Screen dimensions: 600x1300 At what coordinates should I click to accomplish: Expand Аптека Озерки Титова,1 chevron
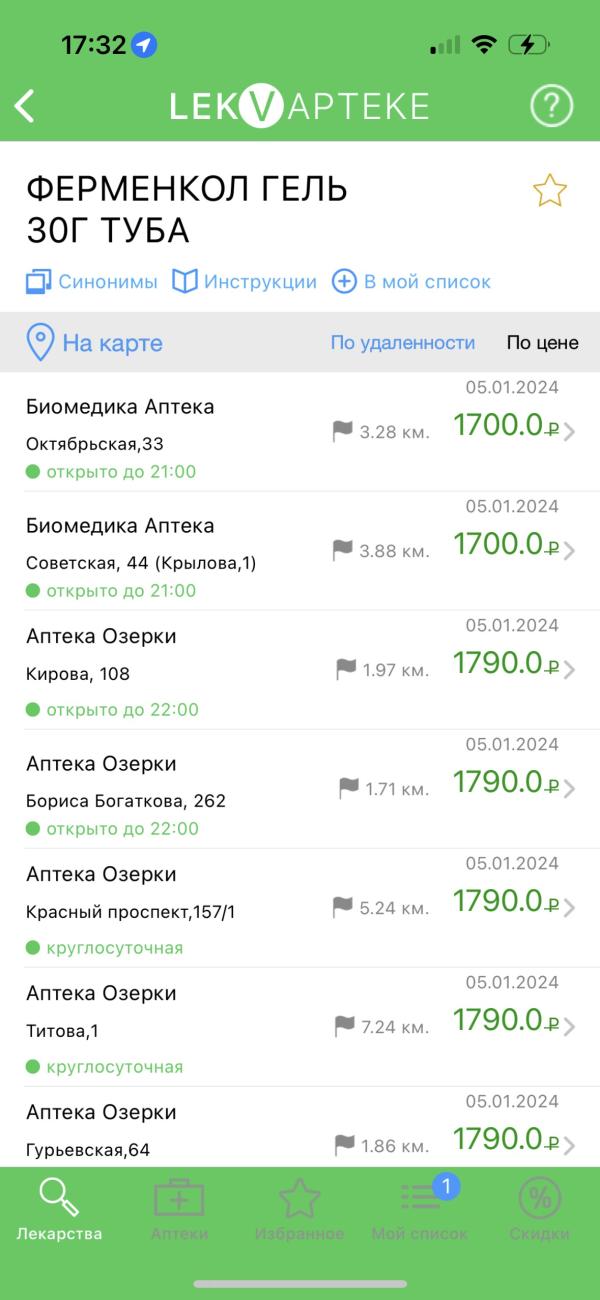tap(569, 1027)
